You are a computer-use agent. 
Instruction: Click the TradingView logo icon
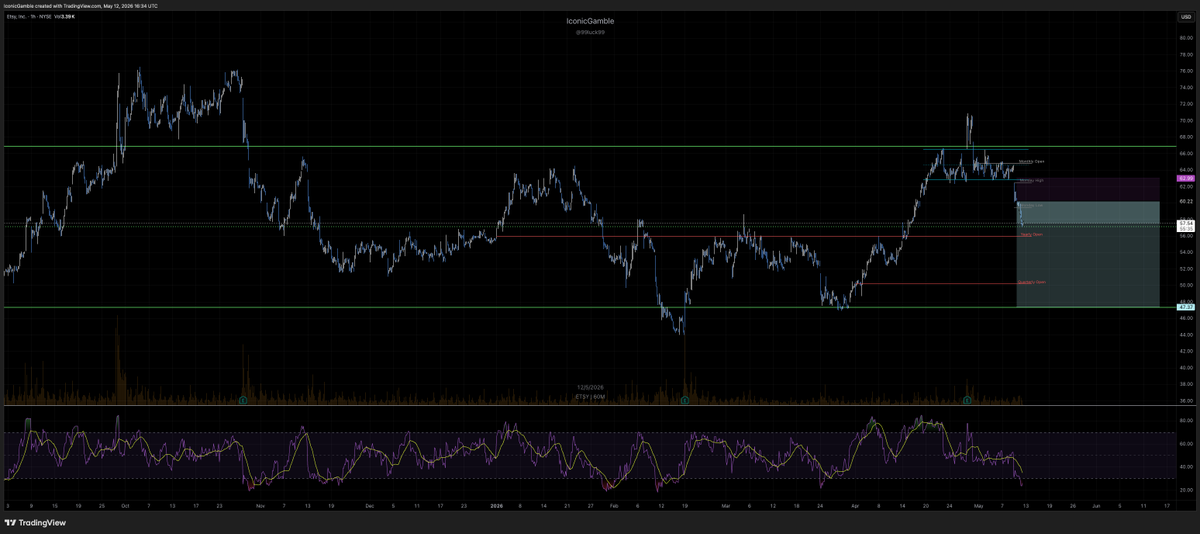(x=10, y=522)
